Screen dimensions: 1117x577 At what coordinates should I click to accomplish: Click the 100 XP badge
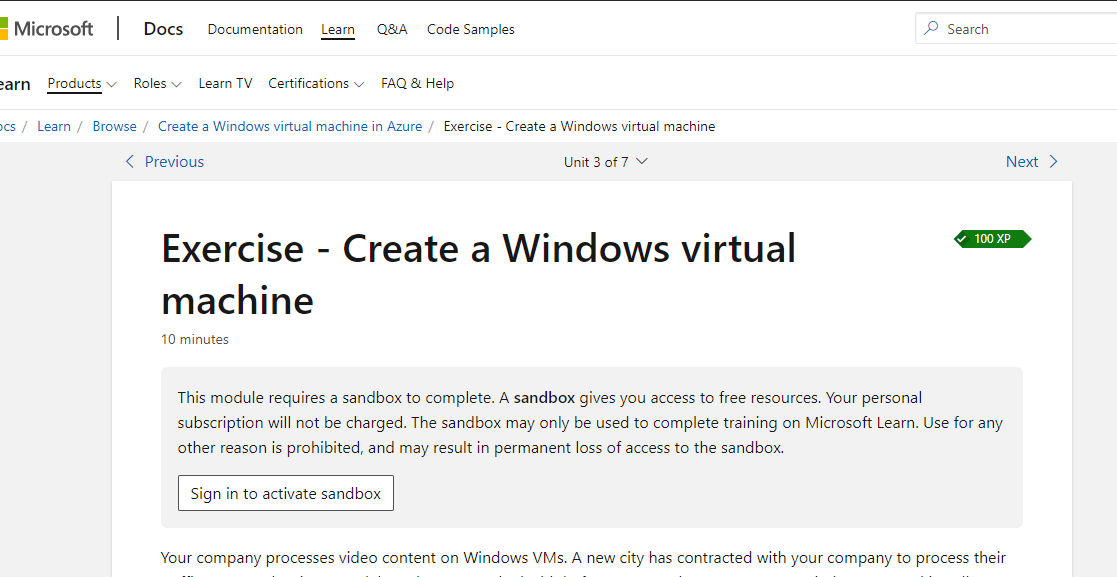pyautogui.click(x=992, y=239)
